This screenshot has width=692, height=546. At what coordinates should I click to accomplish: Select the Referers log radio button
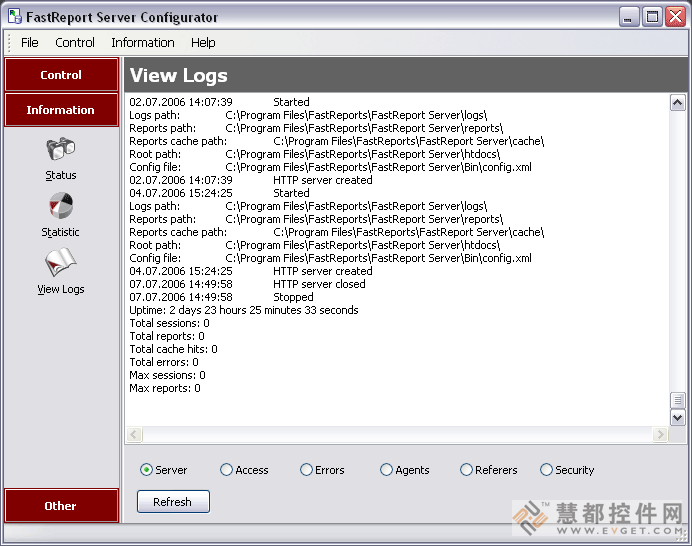[466, 470]
